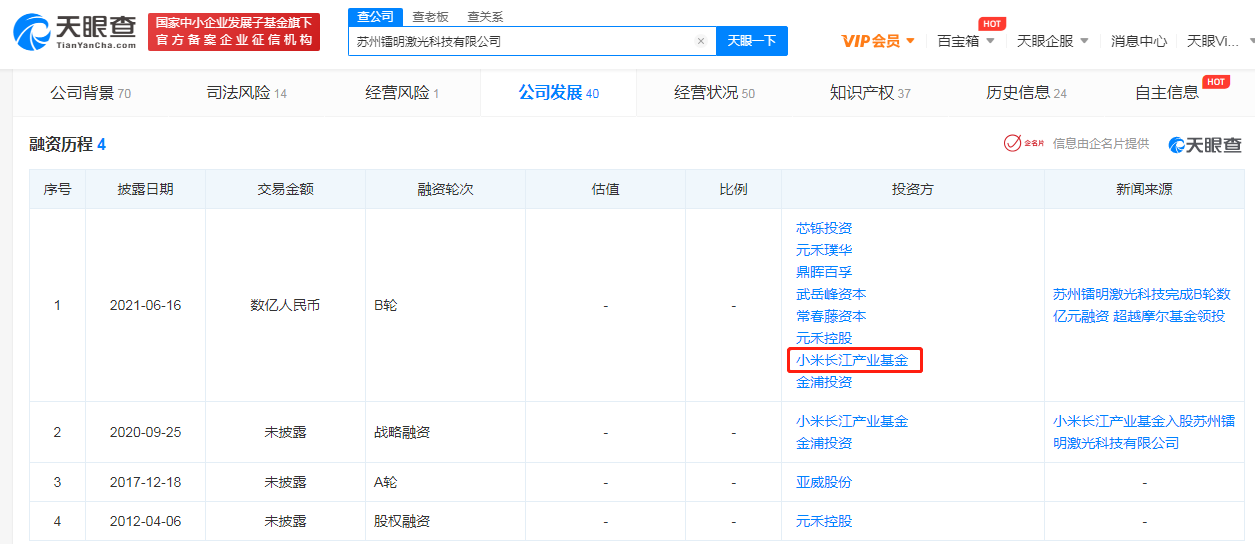The height and width of the screenshot is (544, 1255).
Task: Switch to the 公司发展 tab
Action: point(558,93)
